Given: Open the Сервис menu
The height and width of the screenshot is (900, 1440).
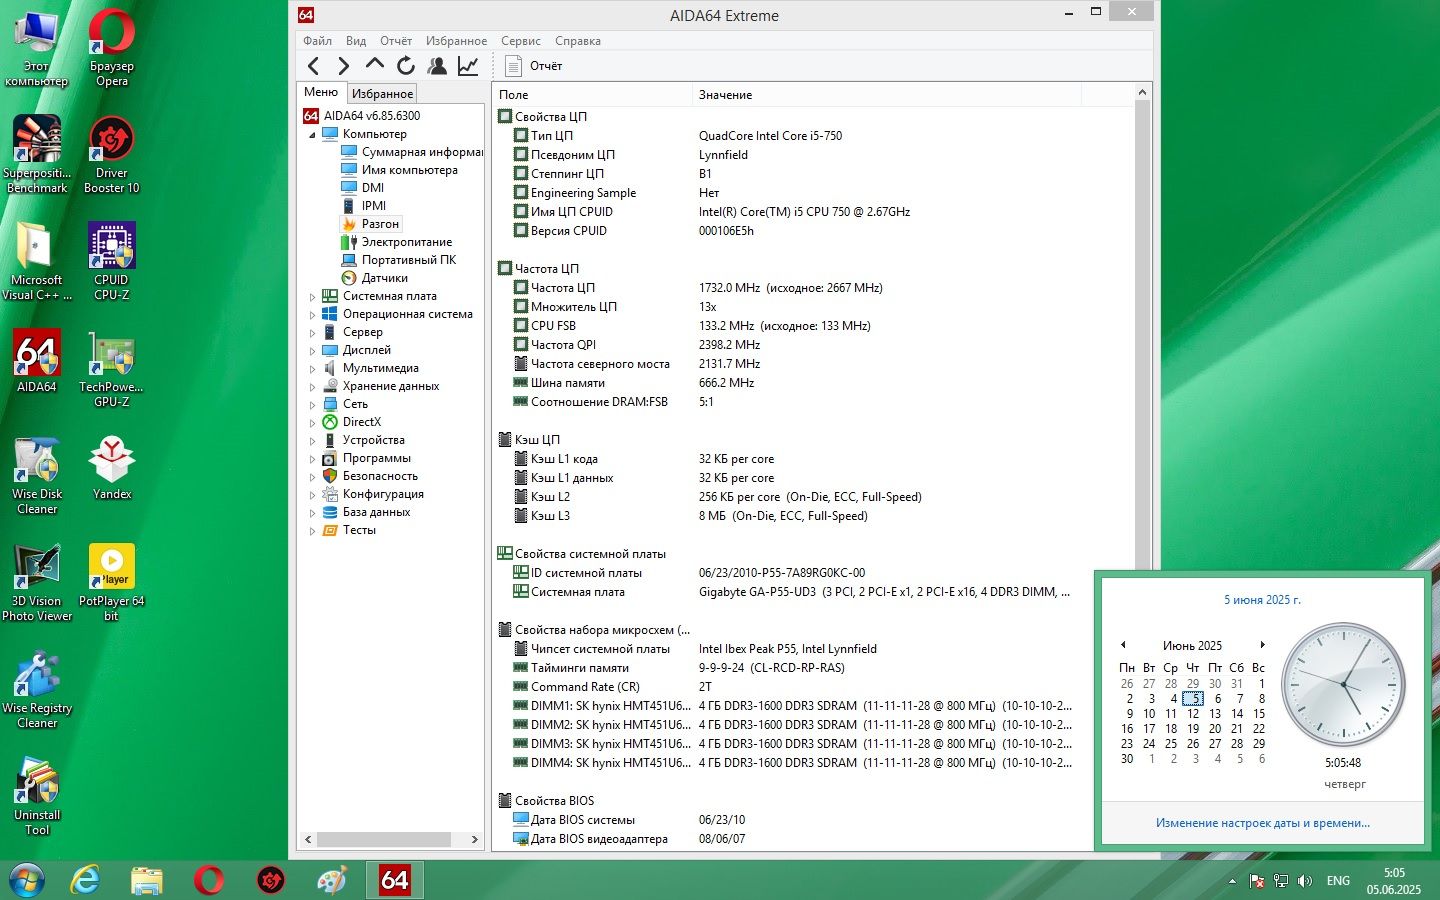Looking at the screenshot, I should 520,41.
